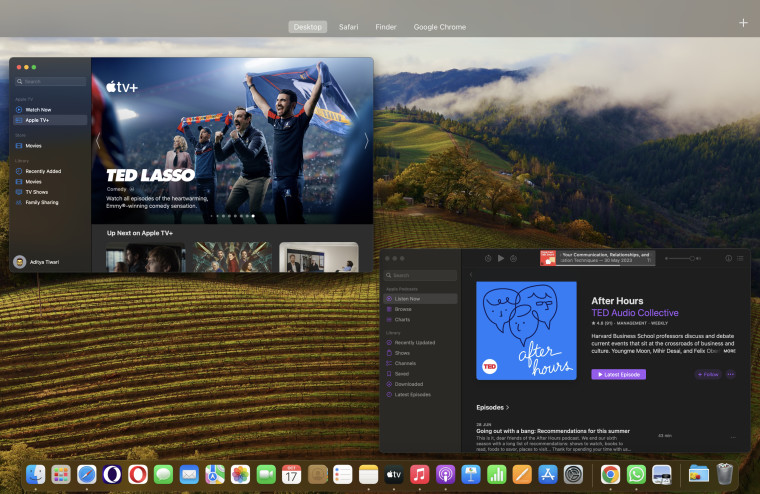Click the Podcasts search field
760x494 pixels.
420,275
